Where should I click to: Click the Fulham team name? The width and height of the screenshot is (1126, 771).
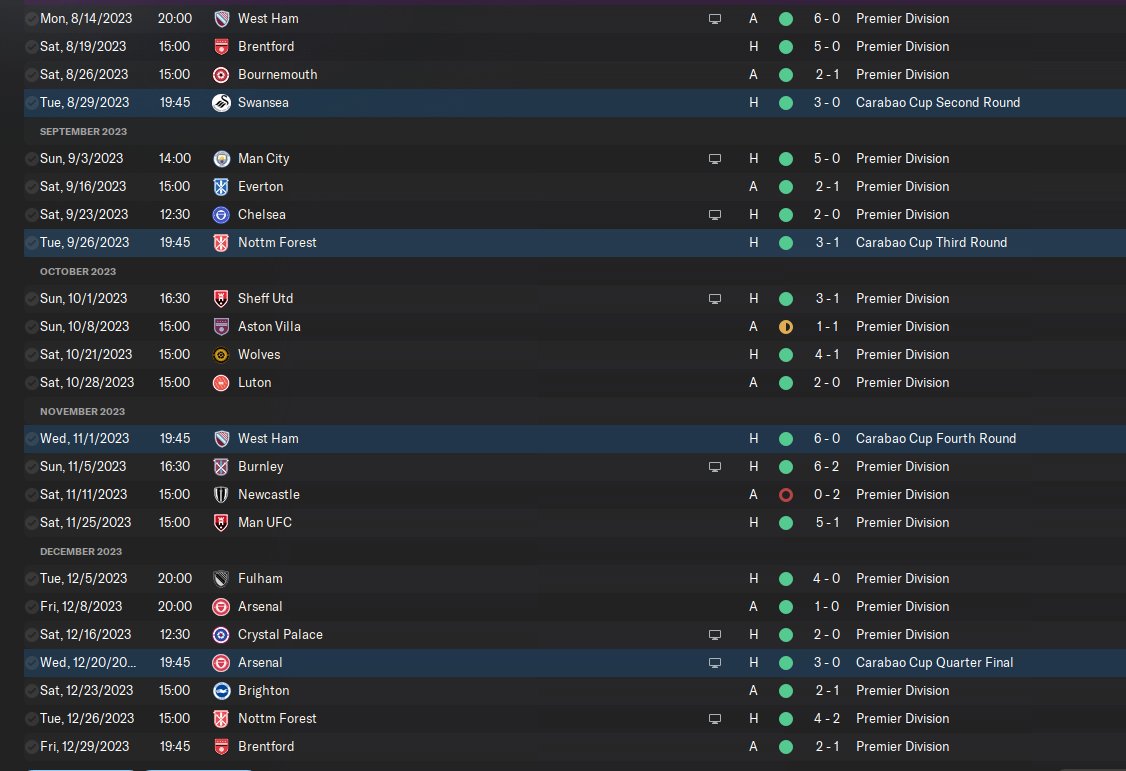[260, 579]
